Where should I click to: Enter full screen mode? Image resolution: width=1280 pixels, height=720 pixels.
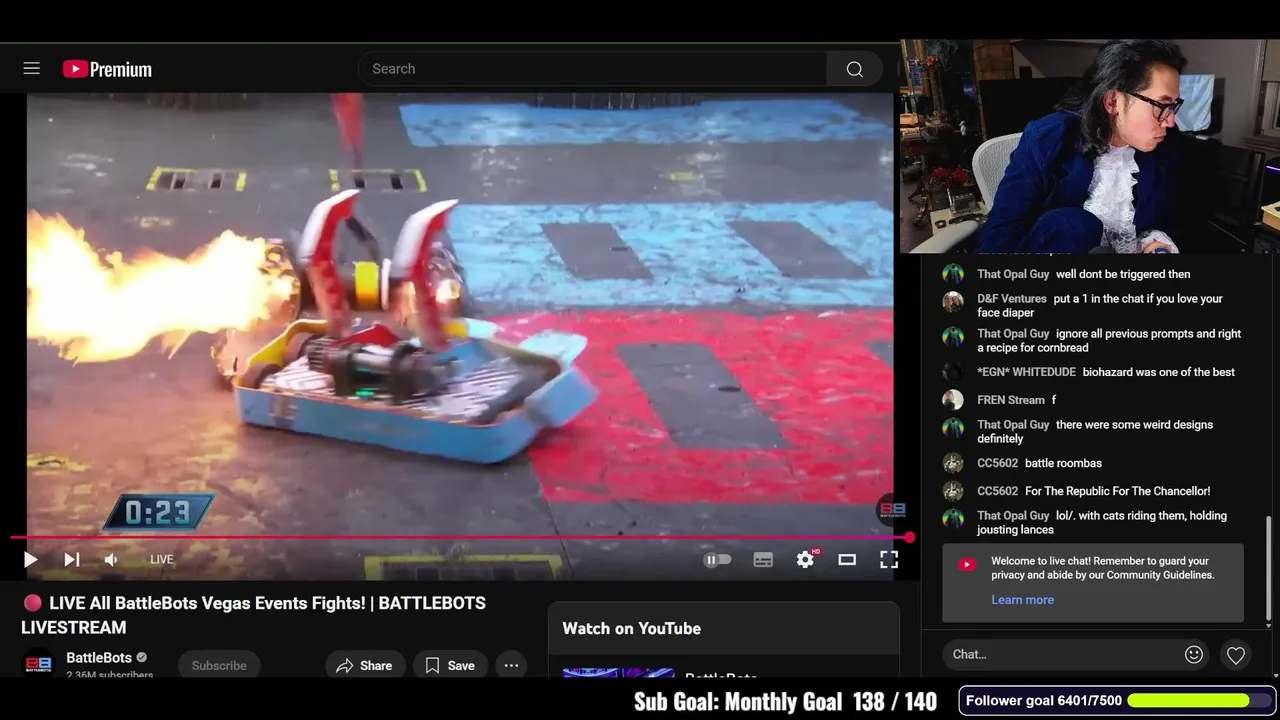(889, 560)
